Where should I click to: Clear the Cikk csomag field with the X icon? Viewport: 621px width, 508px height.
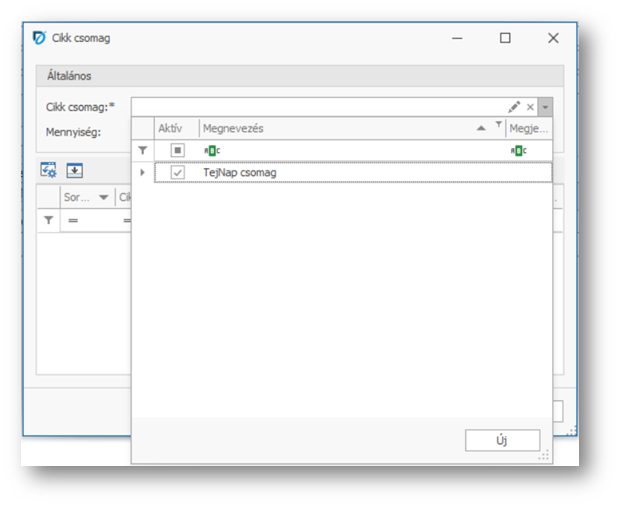pos(531,107)
